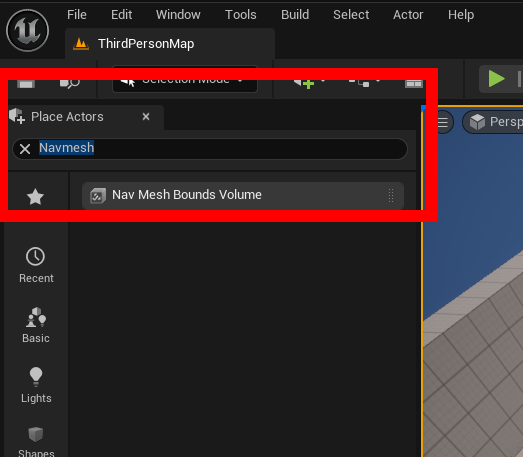Start play with the green Play button
This screenshot has width=523, height=457.
pos(496,79)
